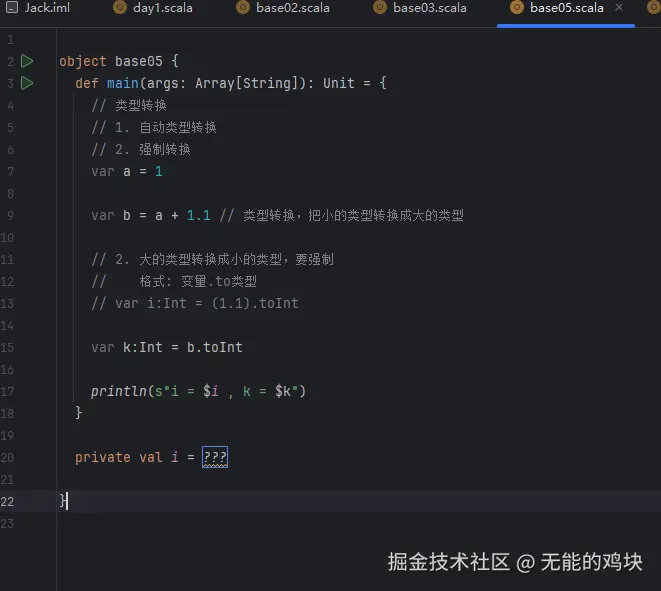Image resolution: width=661 pixels, height=591 pixels.
Task: Click the Jack.iml file icon
Action: 12,7
